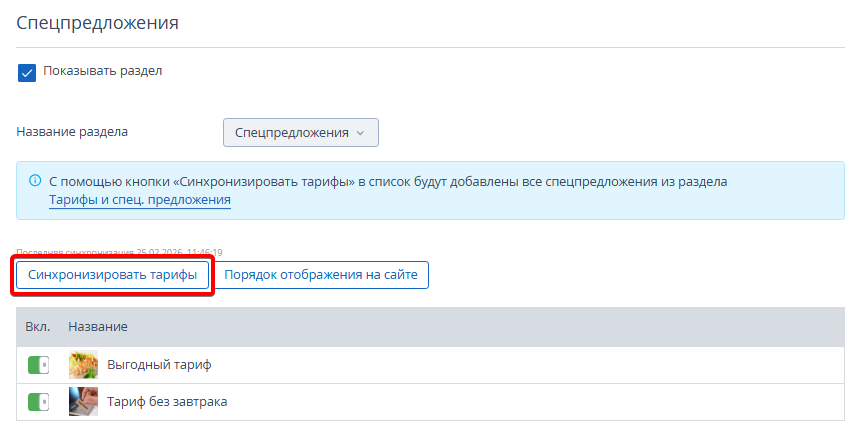Switch off the "Тариф без завтрака" toggle
Image resolution: width=862 pixels, height=448 pixels.
tap(38, 402)
